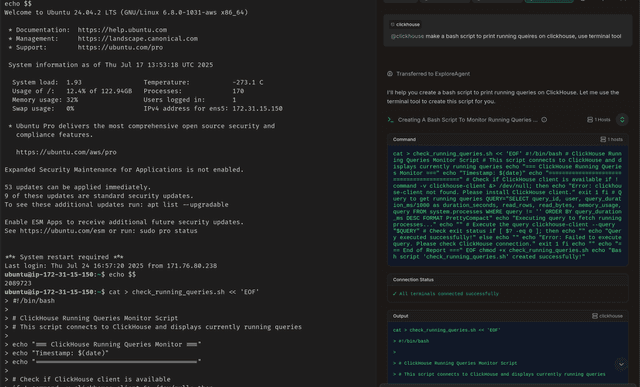Click the 'clickhouse' host label in the Output header
The height and width of the screenshot is (387, 640).
click(611, 316)
